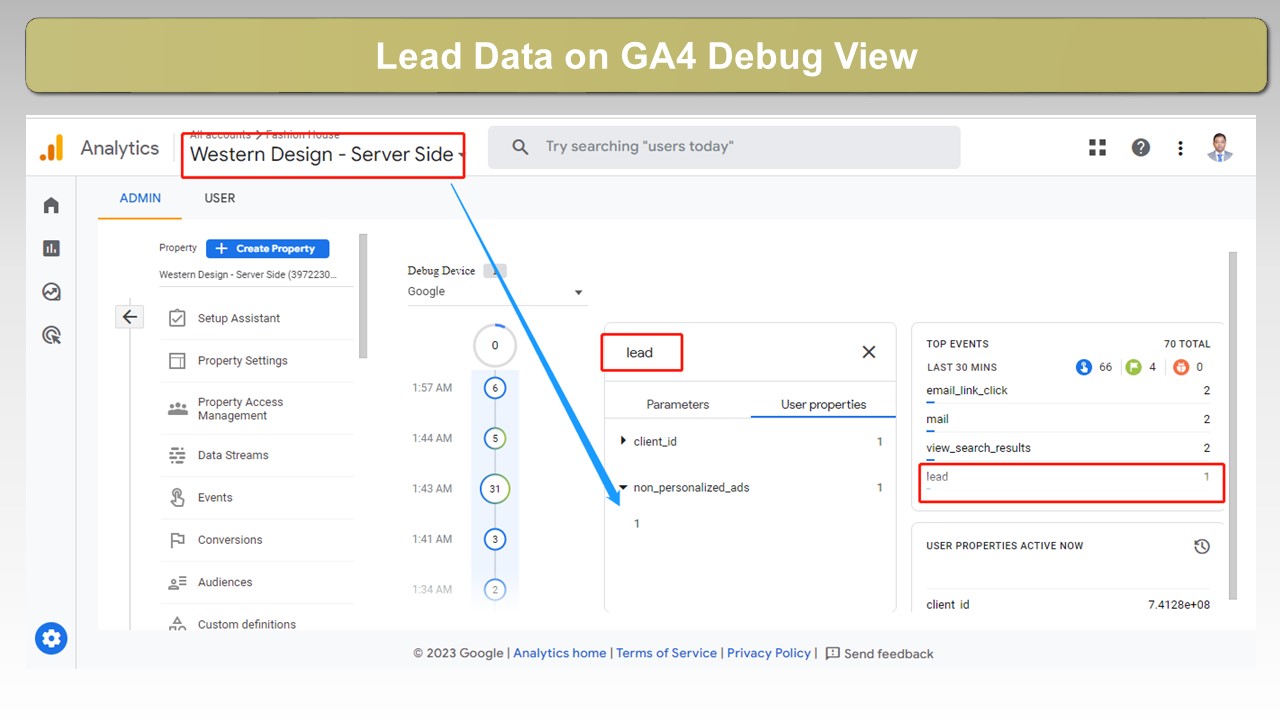1280x720 pixels.
Task: Click the Events hand icon
Action: (x=177, y=497)
